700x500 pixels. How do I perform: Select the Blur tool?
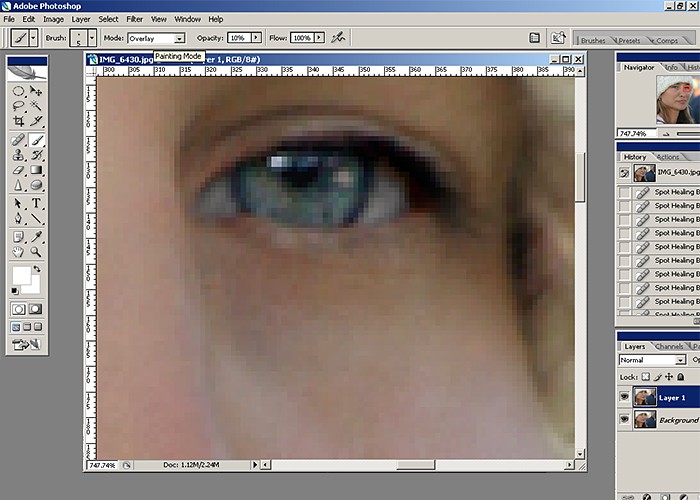pyautogui.click(x=18, y=184)
